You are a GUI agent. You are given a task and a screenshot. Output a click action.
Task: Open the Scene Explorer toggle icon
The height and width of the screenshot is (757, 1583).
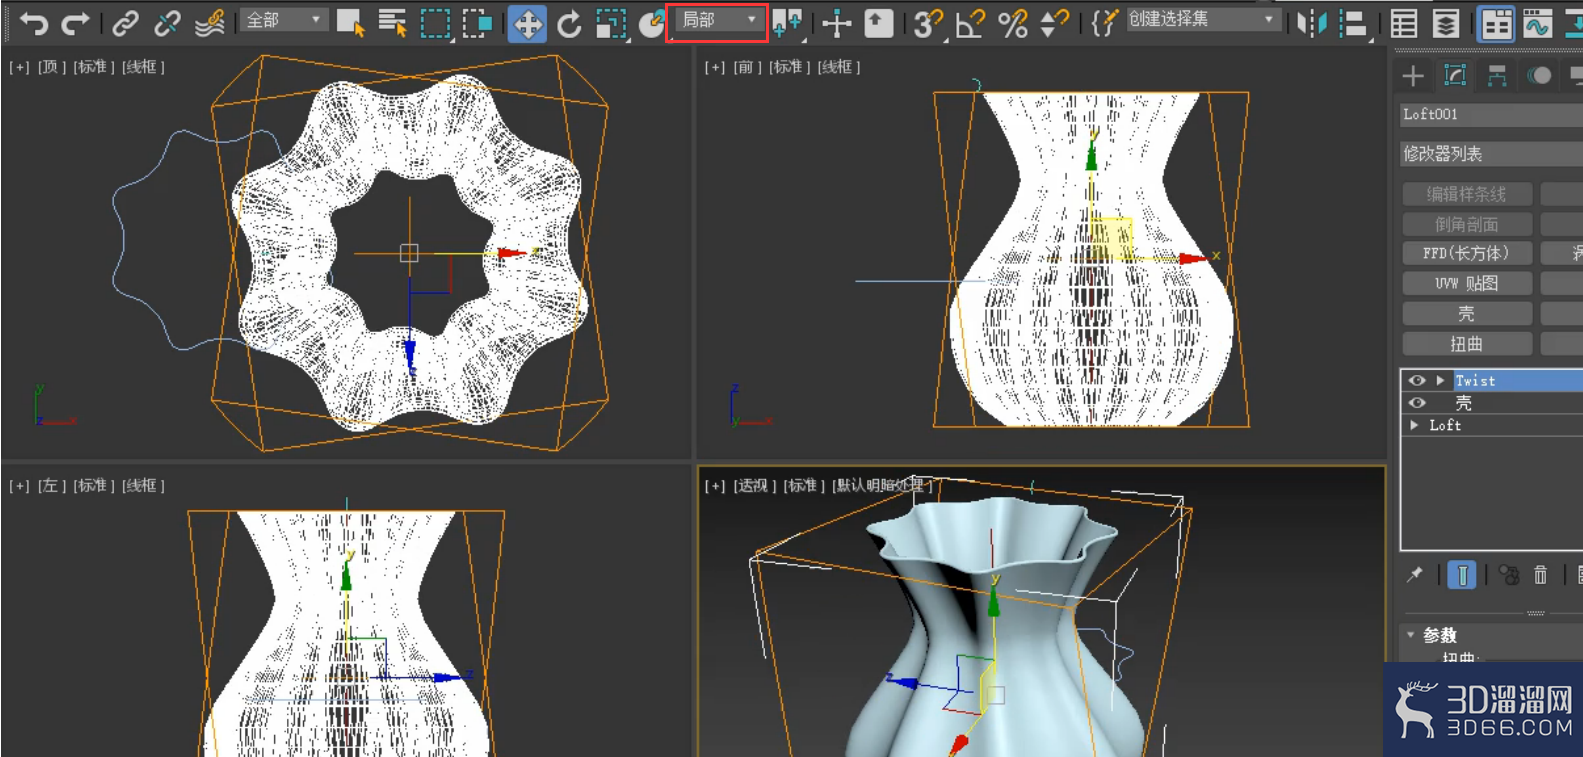click(x=1404, y=23)
